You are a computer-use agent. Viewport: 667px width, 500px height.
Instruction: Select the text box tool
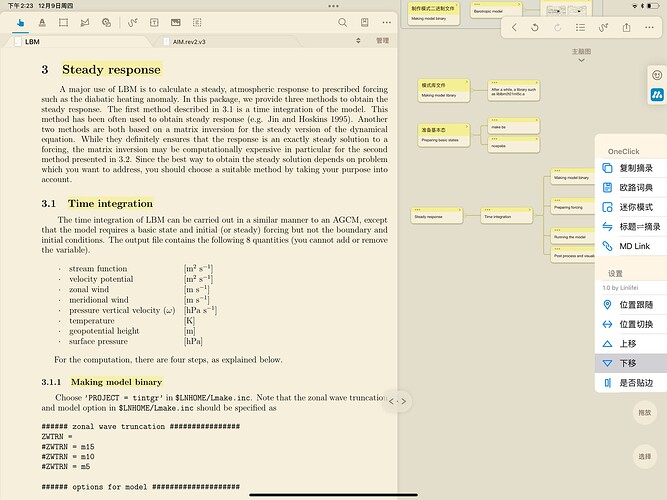154,23
